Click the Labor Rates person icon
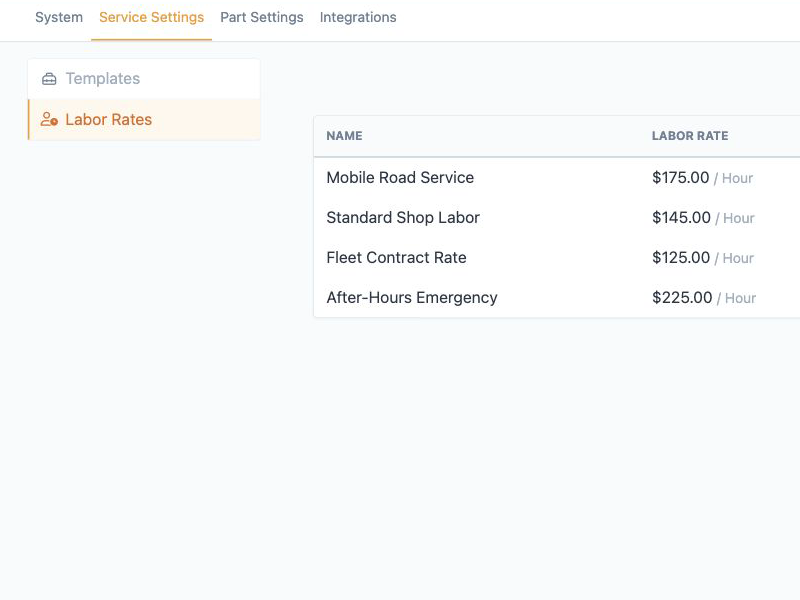Viewport: 800px width, 600px height. click(49, 119)
